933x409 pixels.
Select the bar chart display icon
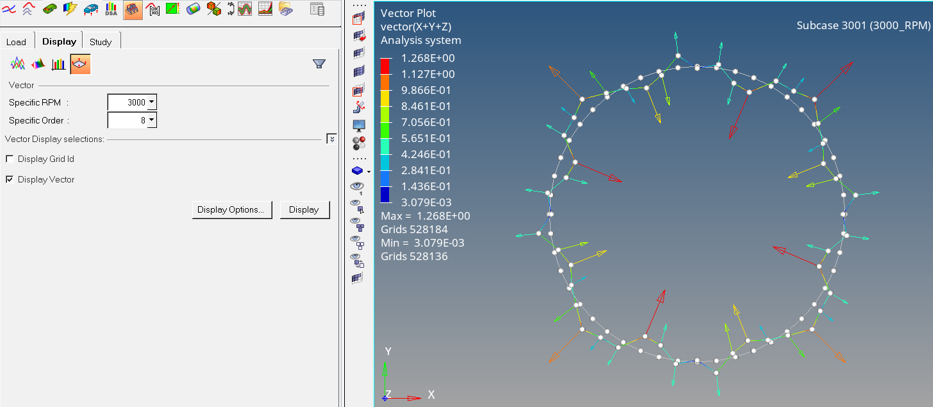[x=59, y=64]
